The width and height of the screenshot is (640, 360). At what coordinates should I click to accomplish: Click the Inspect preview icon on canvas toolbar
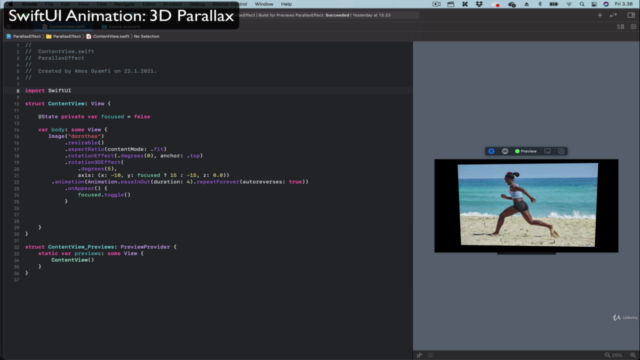[505, 151]
